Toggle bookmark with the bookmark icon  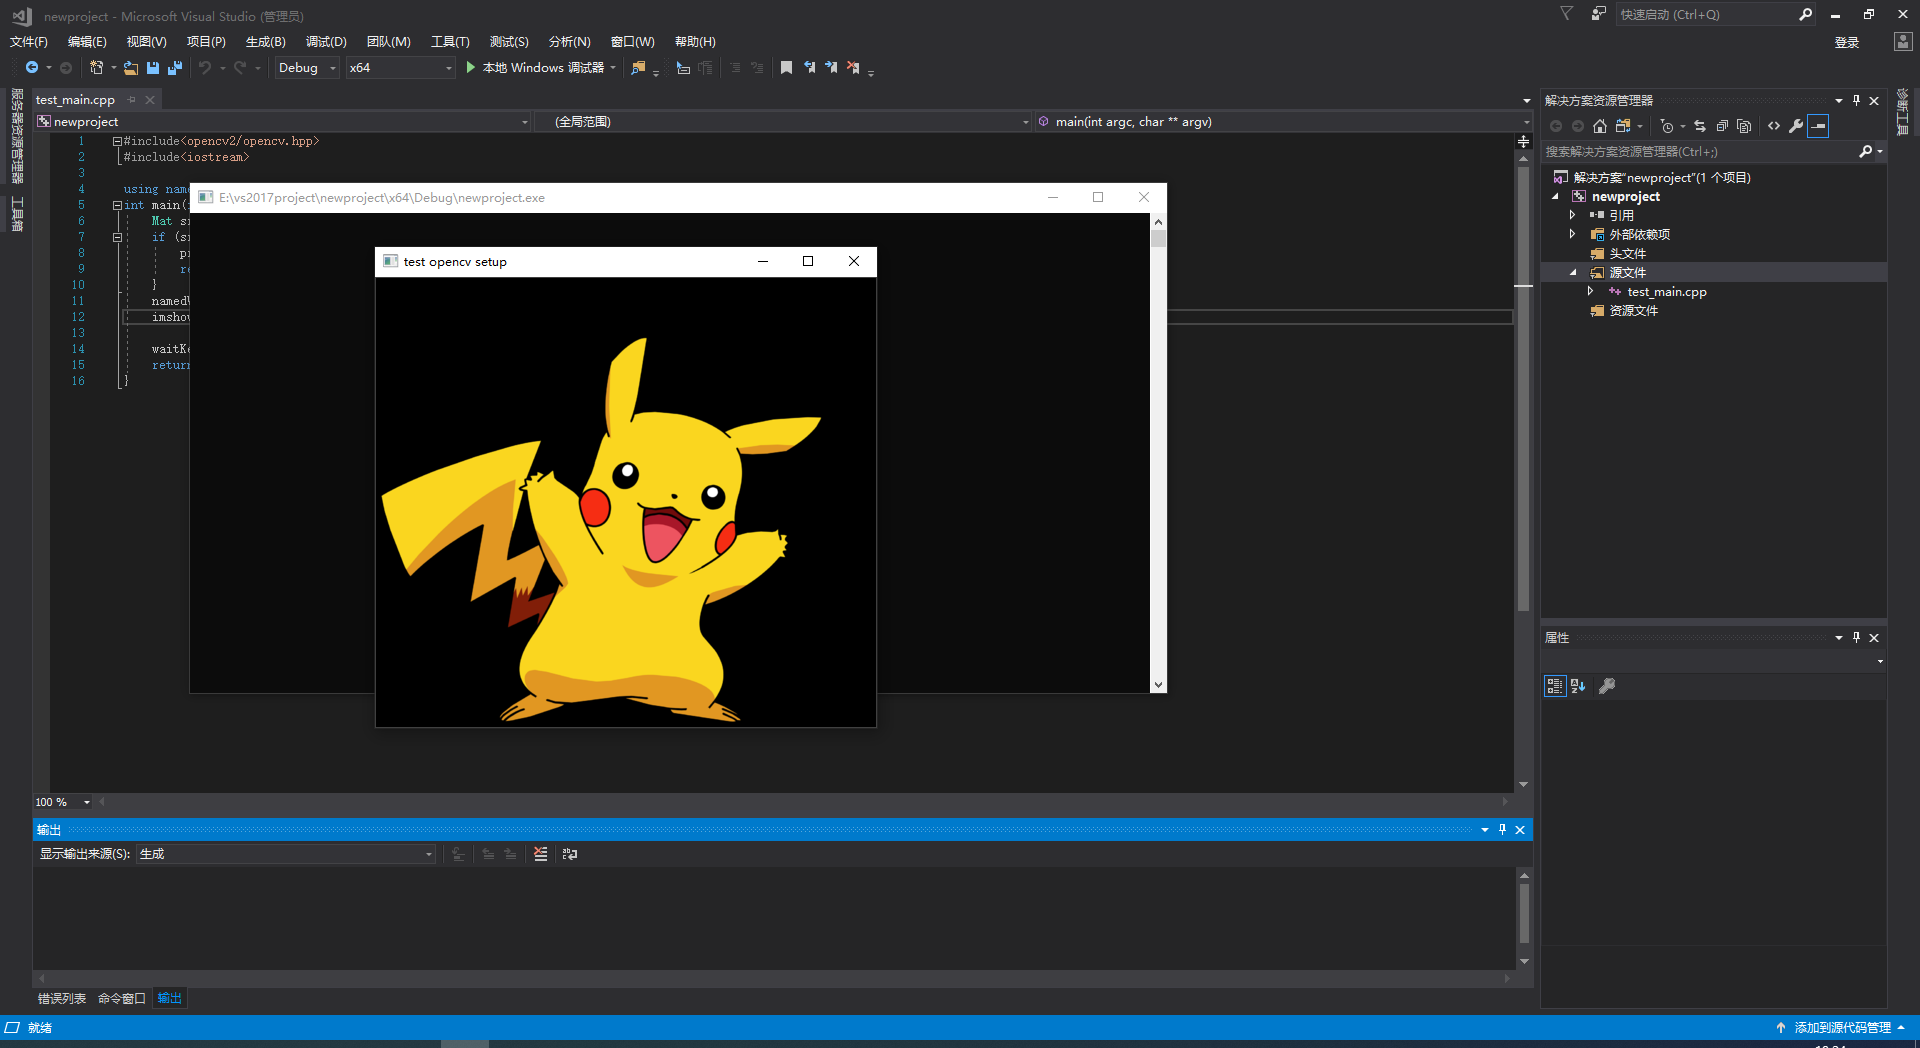(786, 68)
